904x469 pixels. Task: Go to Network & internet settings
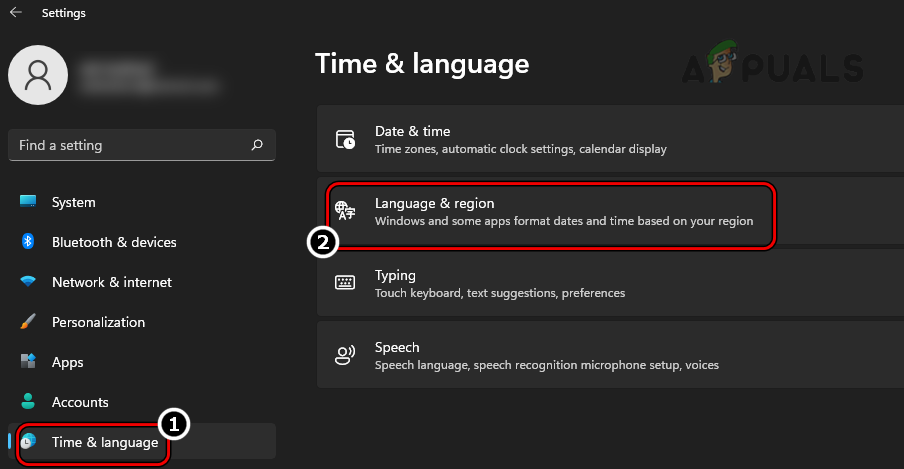112,282
